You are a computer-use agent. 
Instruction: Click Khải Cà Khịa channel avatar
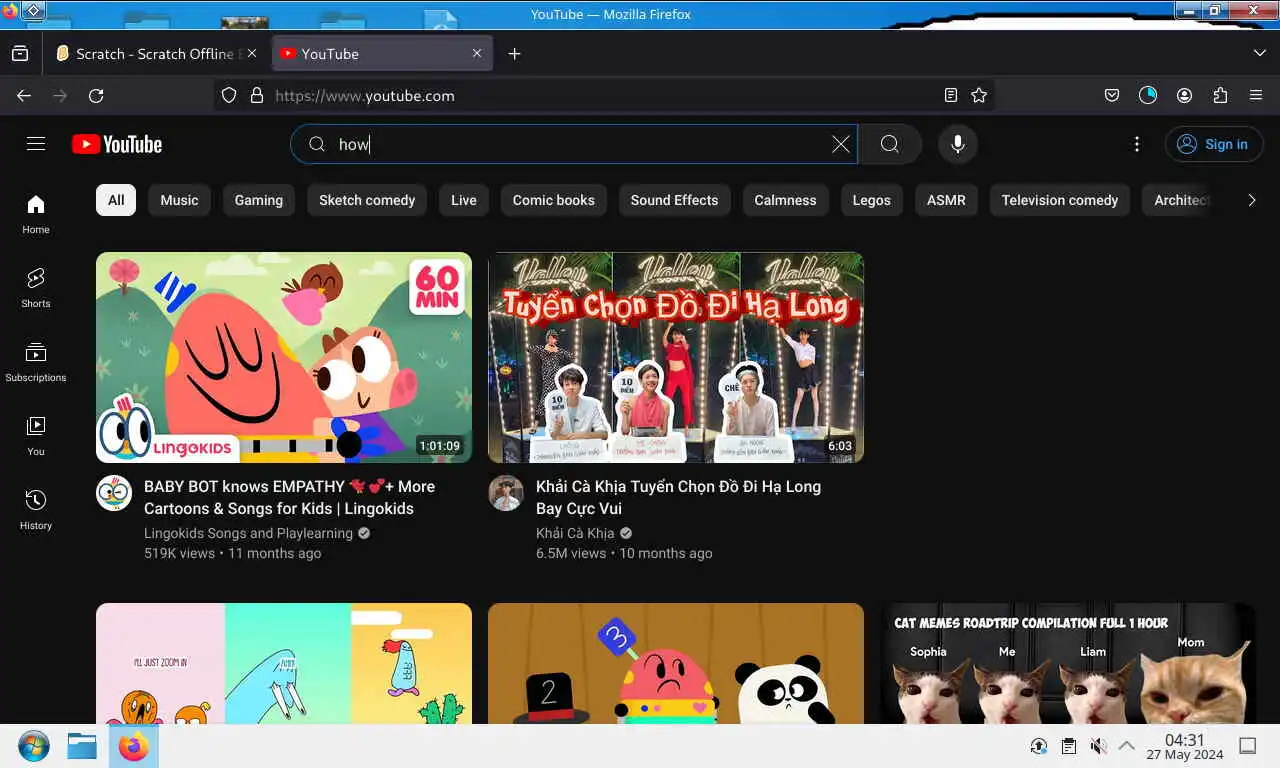(x=506, y=493)
